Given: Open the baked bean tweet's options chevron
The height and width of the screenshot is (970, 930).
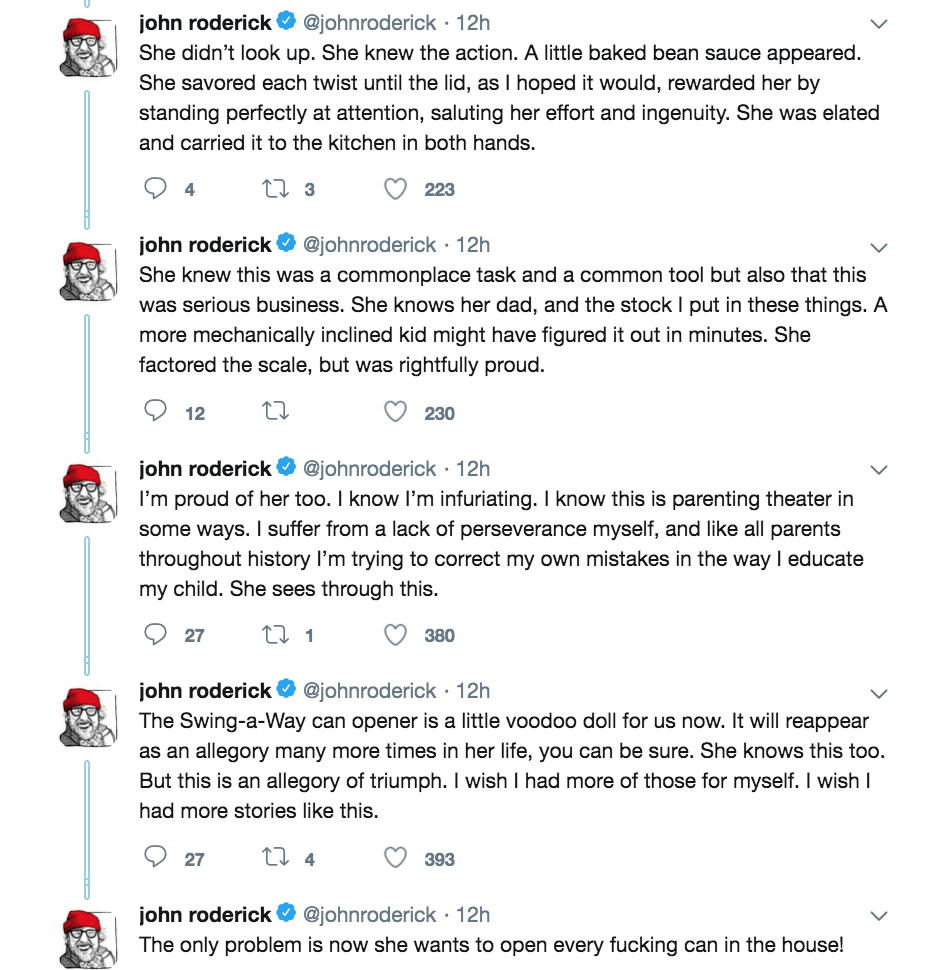Looking at the screenshot, I should coord(879,23).
